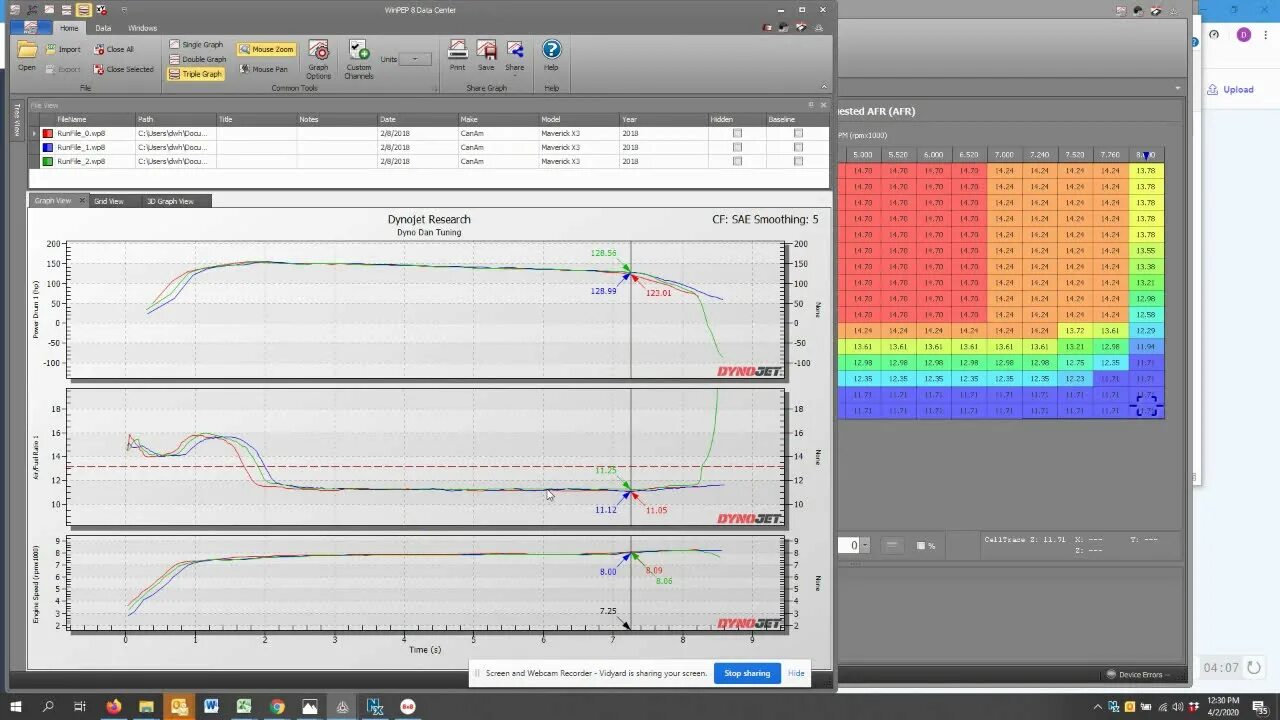This screenshot has height=720, width=1280.
Task: Toggle Hidden checkbox for RunFile_1.wp8
Action: pyautogui.click(x=737, y=147)
